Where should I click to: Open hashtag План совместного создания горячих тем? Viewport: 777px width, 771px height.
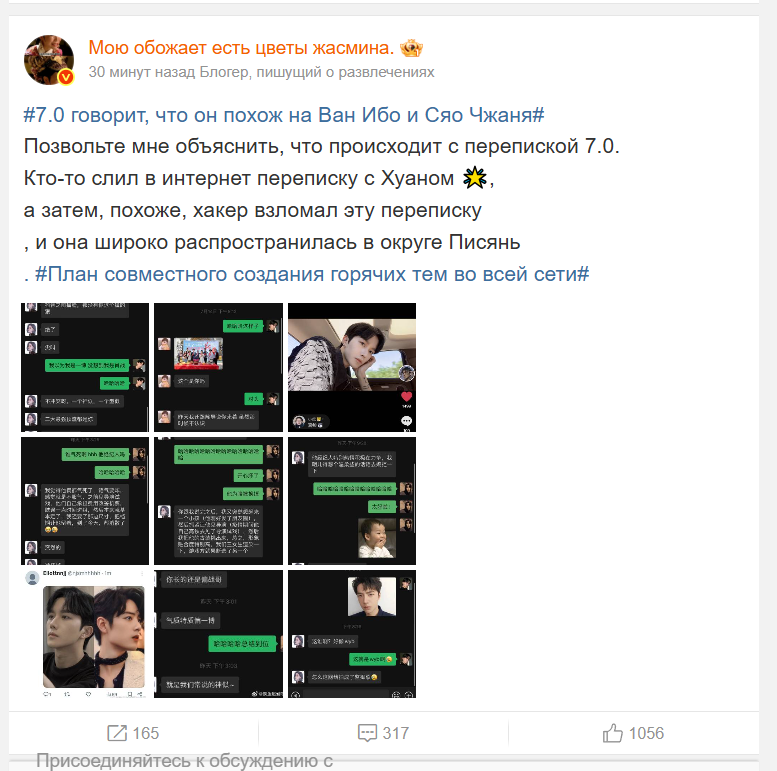point(312,274)
